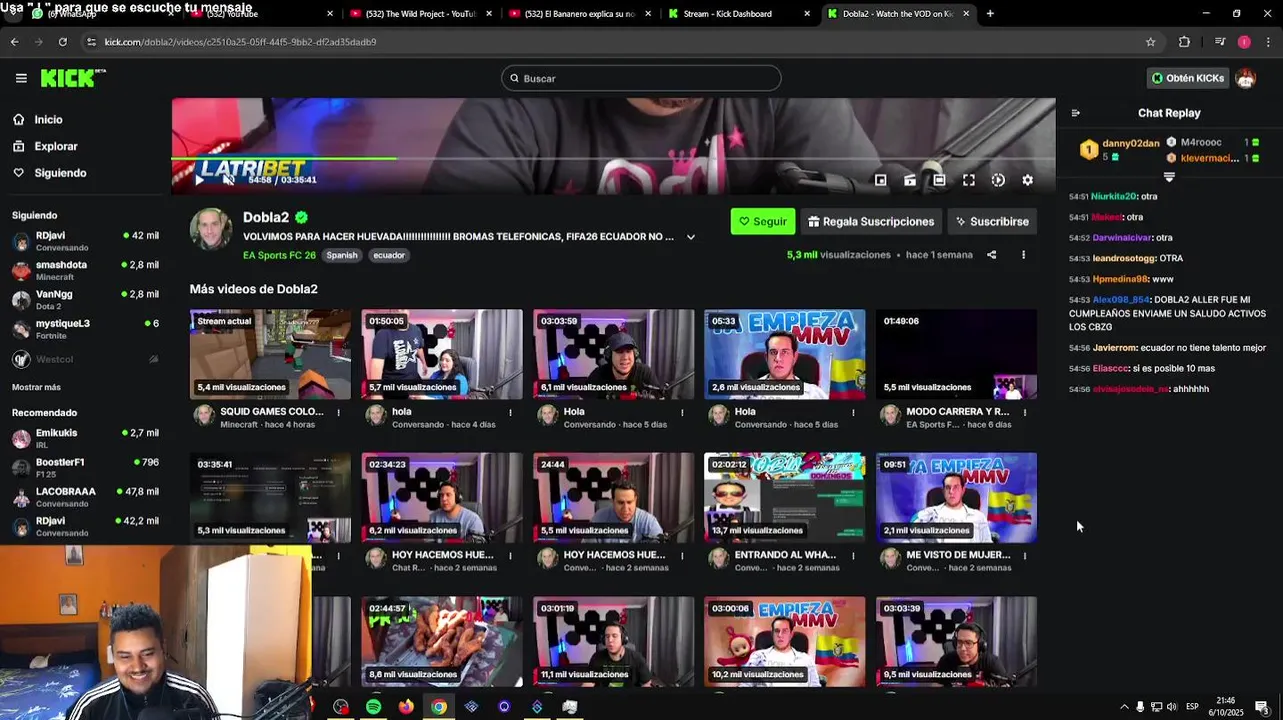
Task: Open Inicio home in sidebar
Action: [48, 120]
